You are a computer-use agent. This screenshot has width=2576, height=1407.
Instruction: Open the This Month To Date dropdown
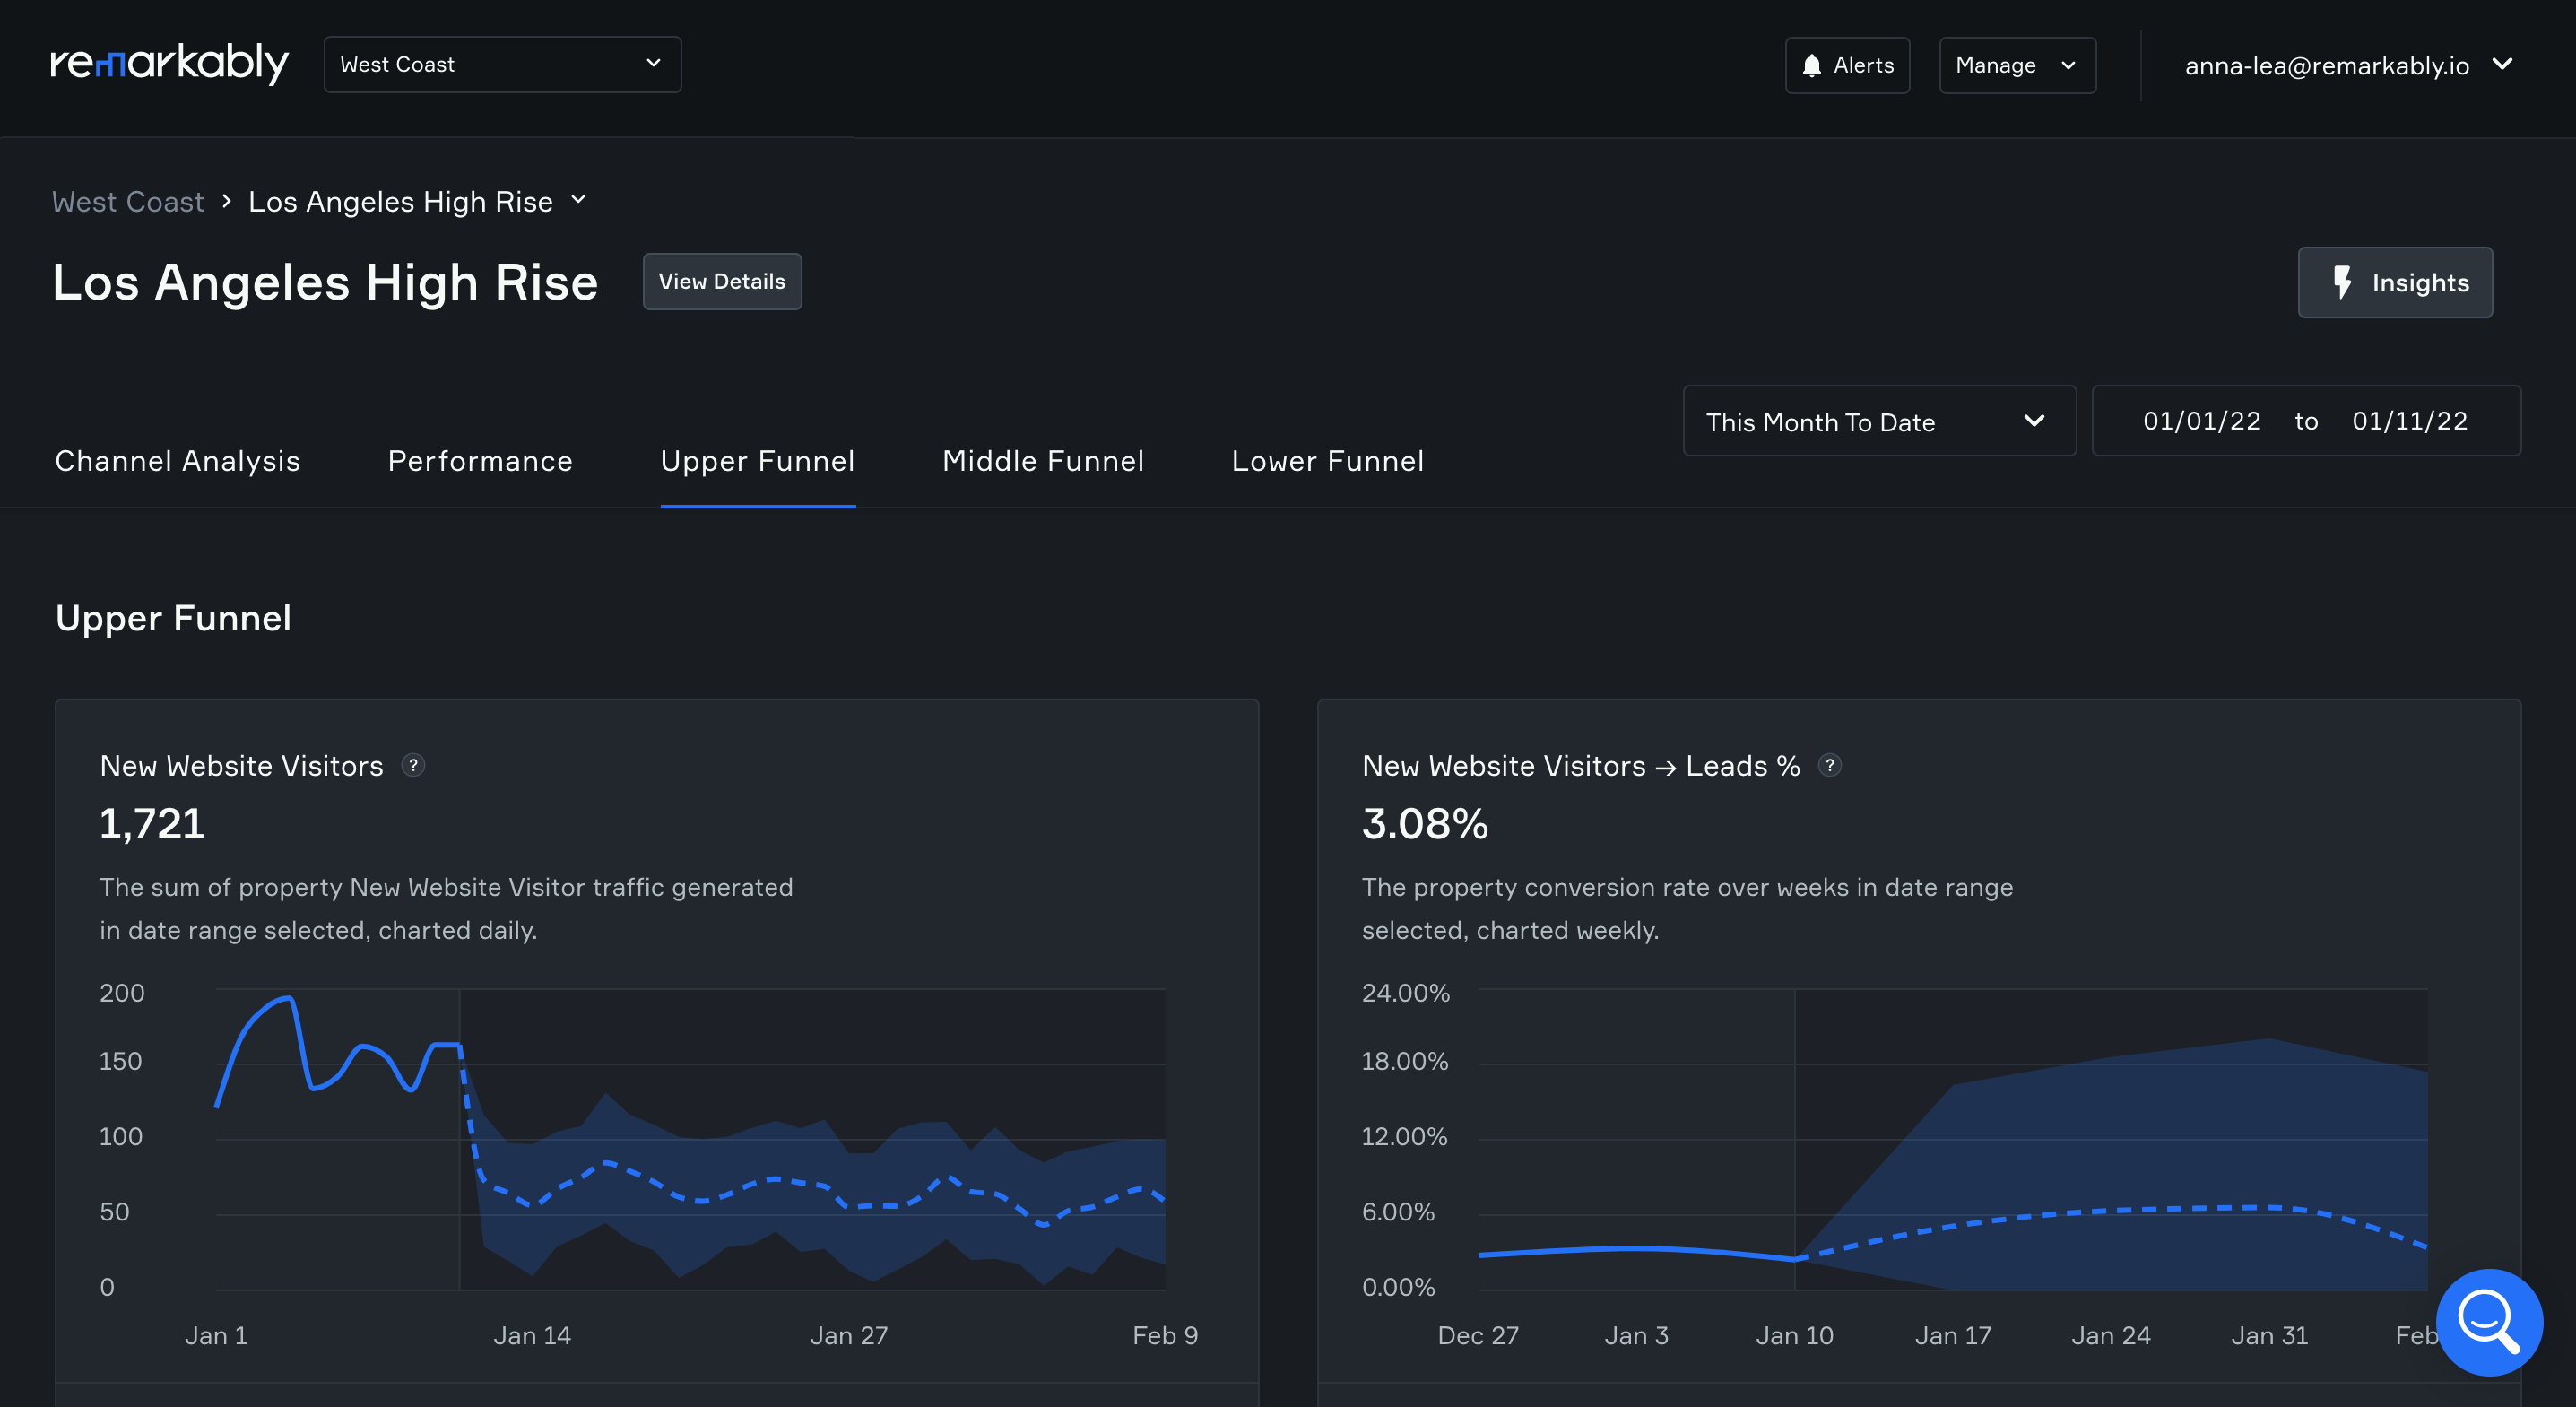pyautogui.click(x=1879, y=421)
